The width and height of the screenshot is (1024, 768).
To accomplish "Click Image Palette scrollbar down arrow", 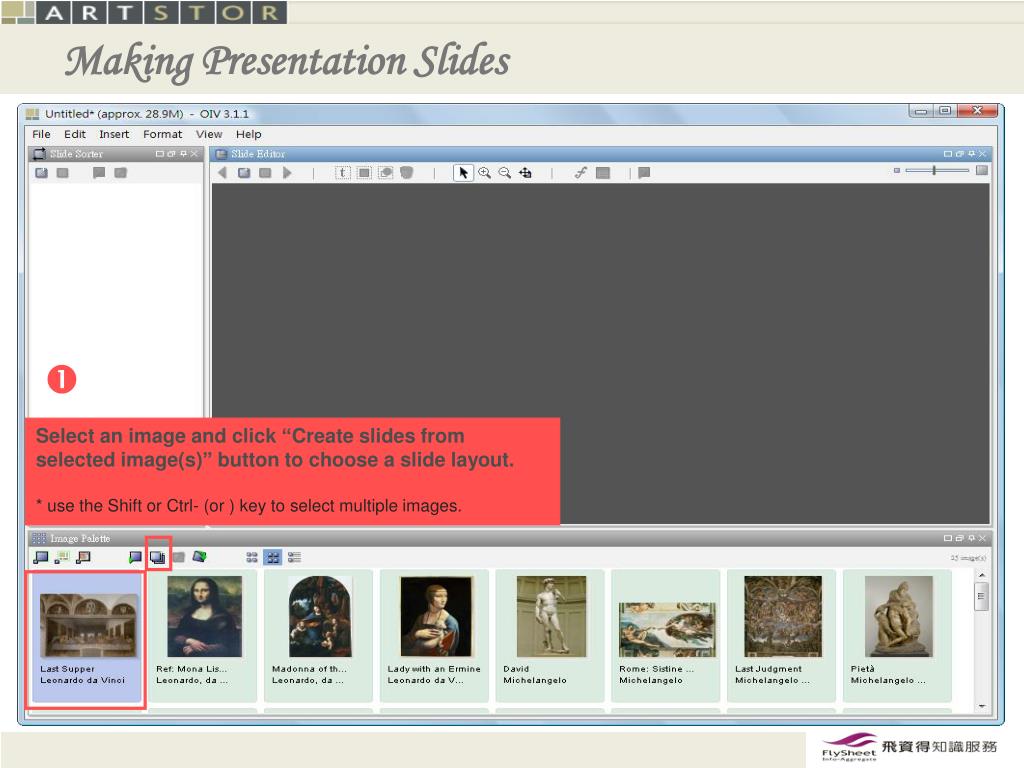I will point(982,706).
